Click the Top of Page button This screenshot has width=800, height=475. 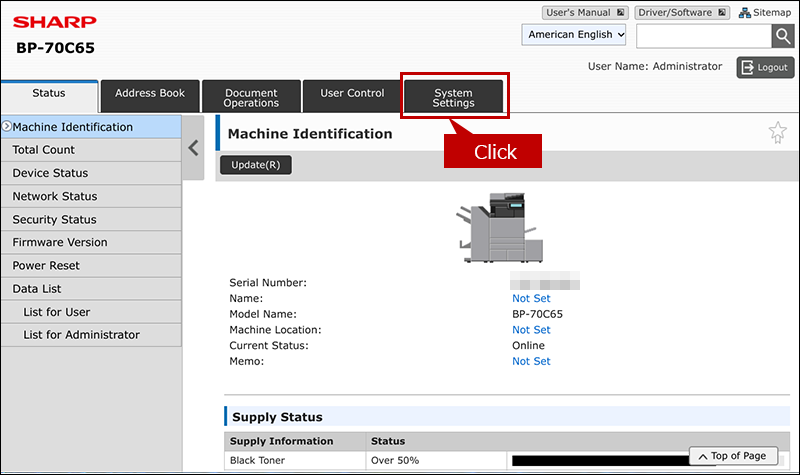coord(733,456)
